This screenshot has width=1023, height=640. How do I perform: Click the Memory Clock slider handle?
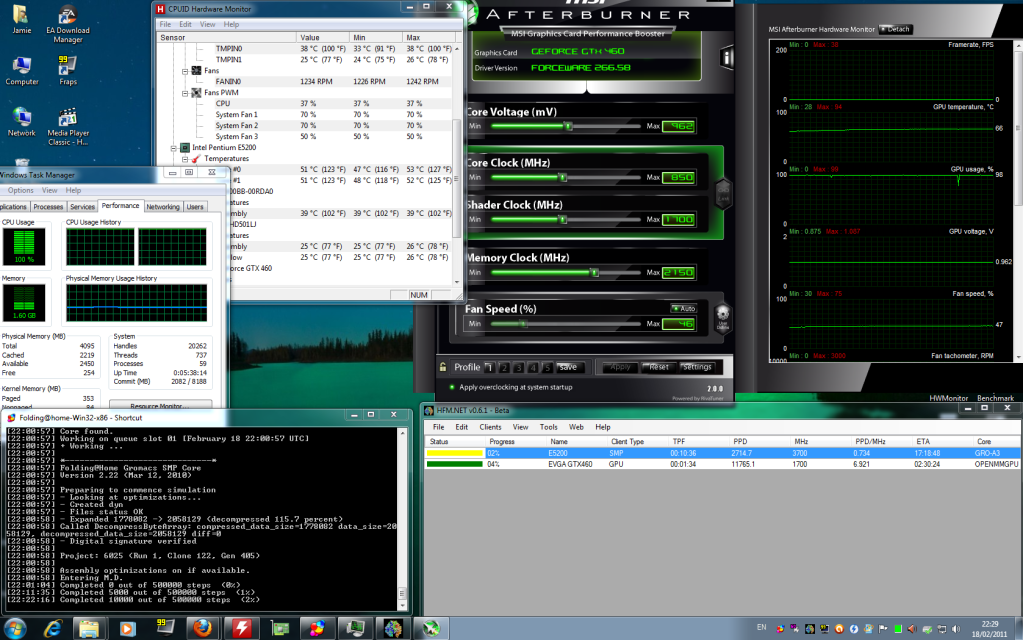click(x=594, y=272)
